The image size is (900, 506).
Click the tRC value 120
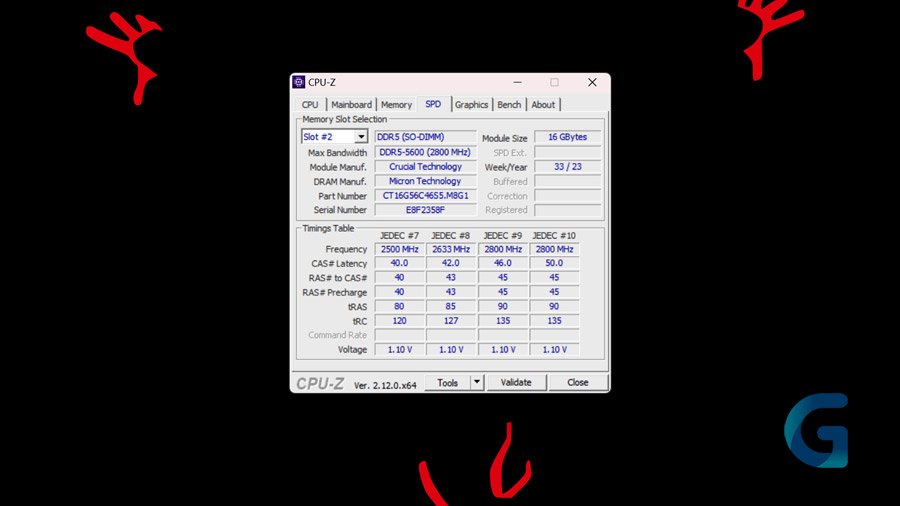(399, 321)
